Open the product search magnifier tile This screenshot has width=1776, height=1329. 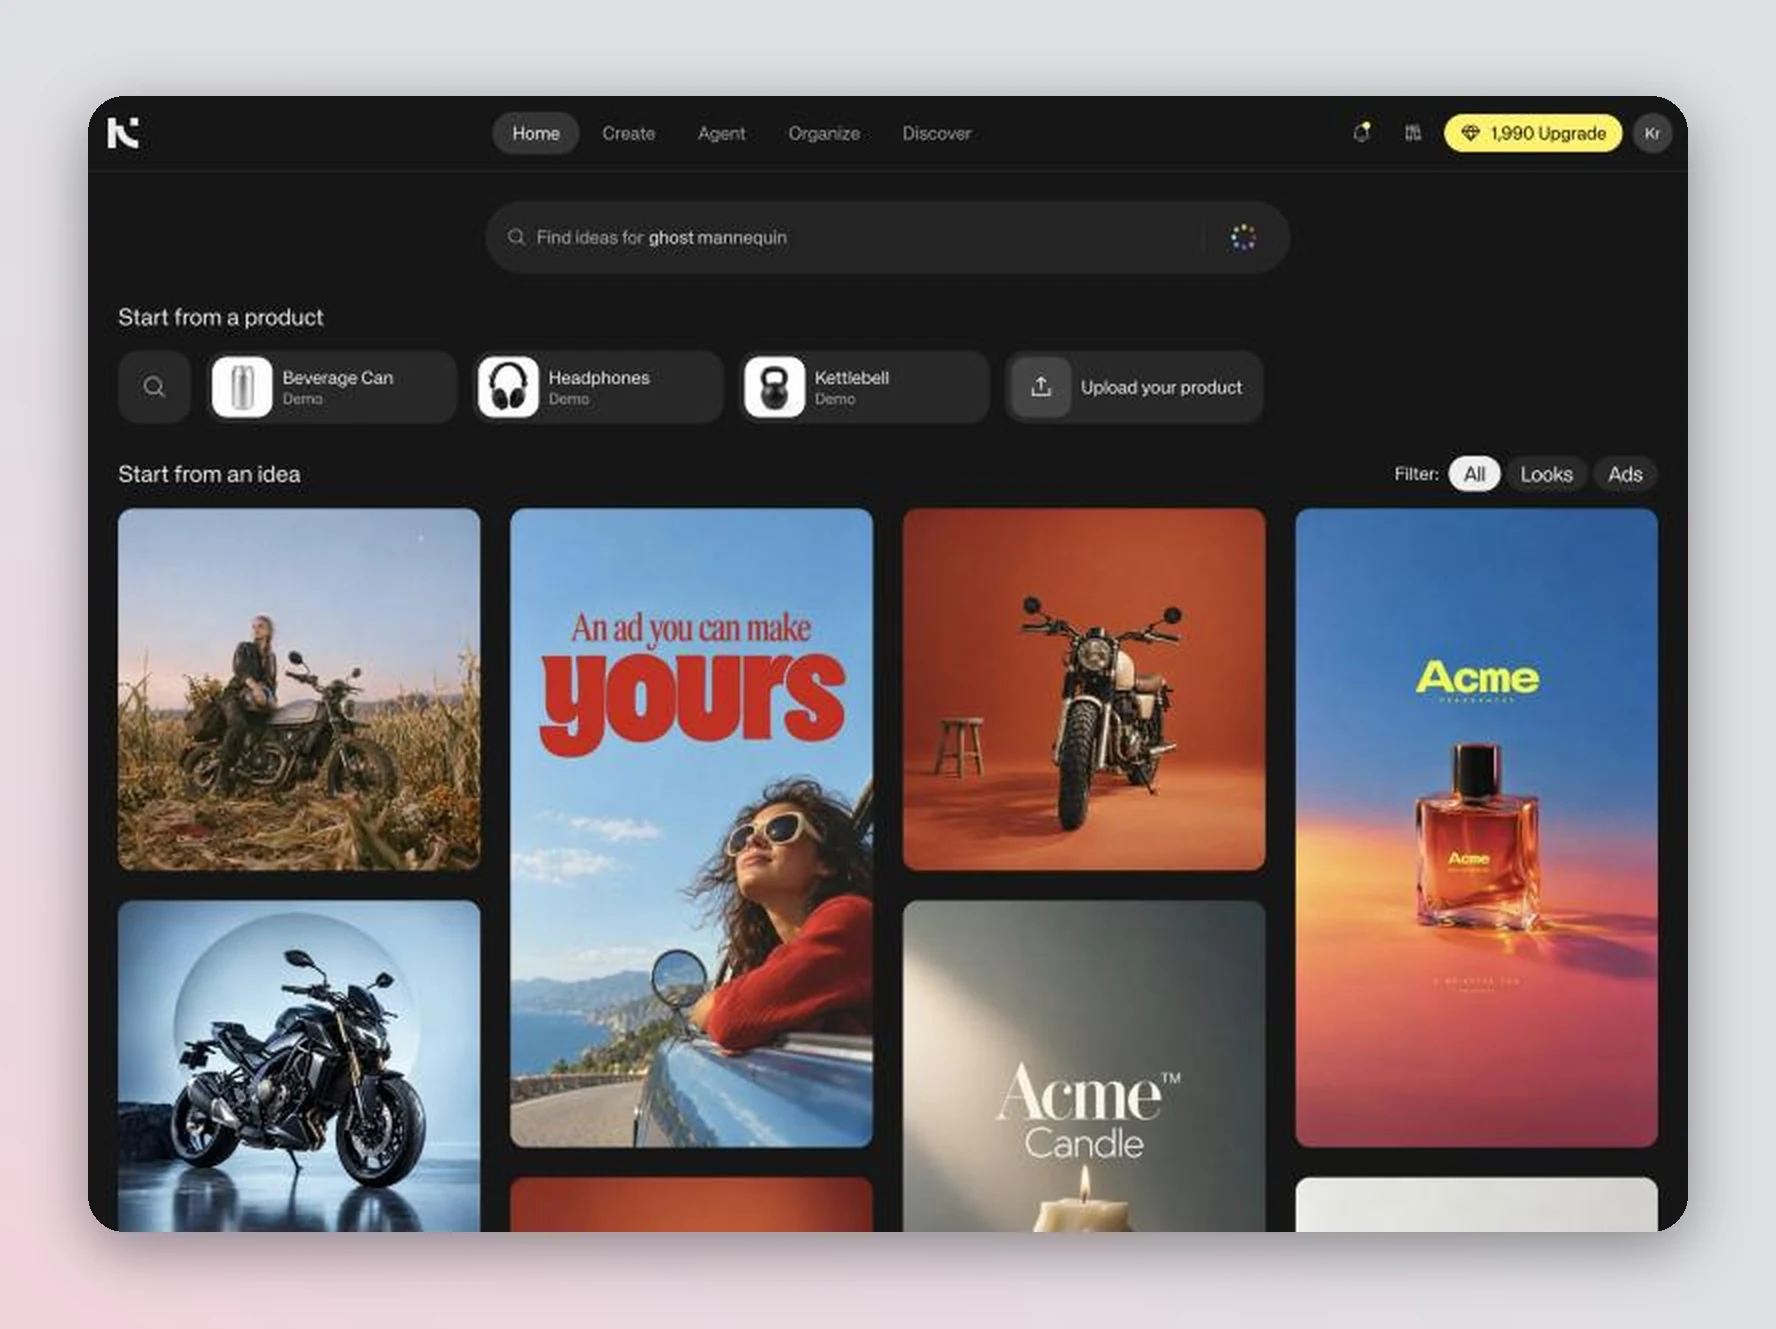pyautogui.click(x=154, y=387)
